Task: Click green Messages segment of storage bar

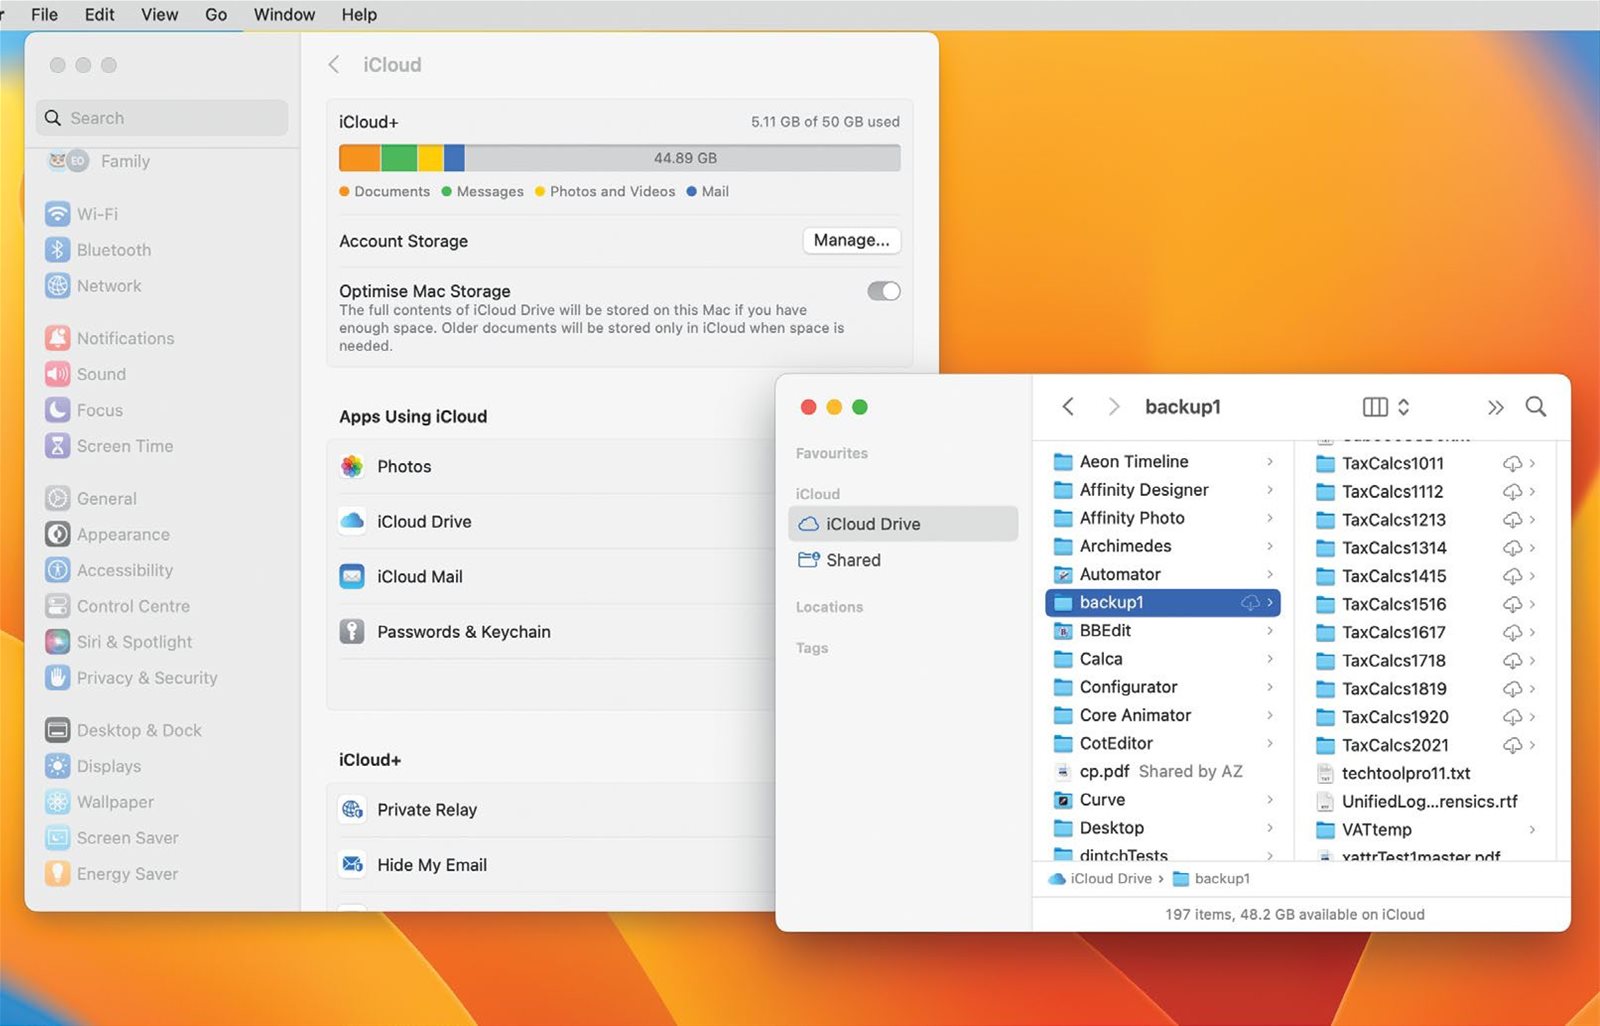Action: 399,157
